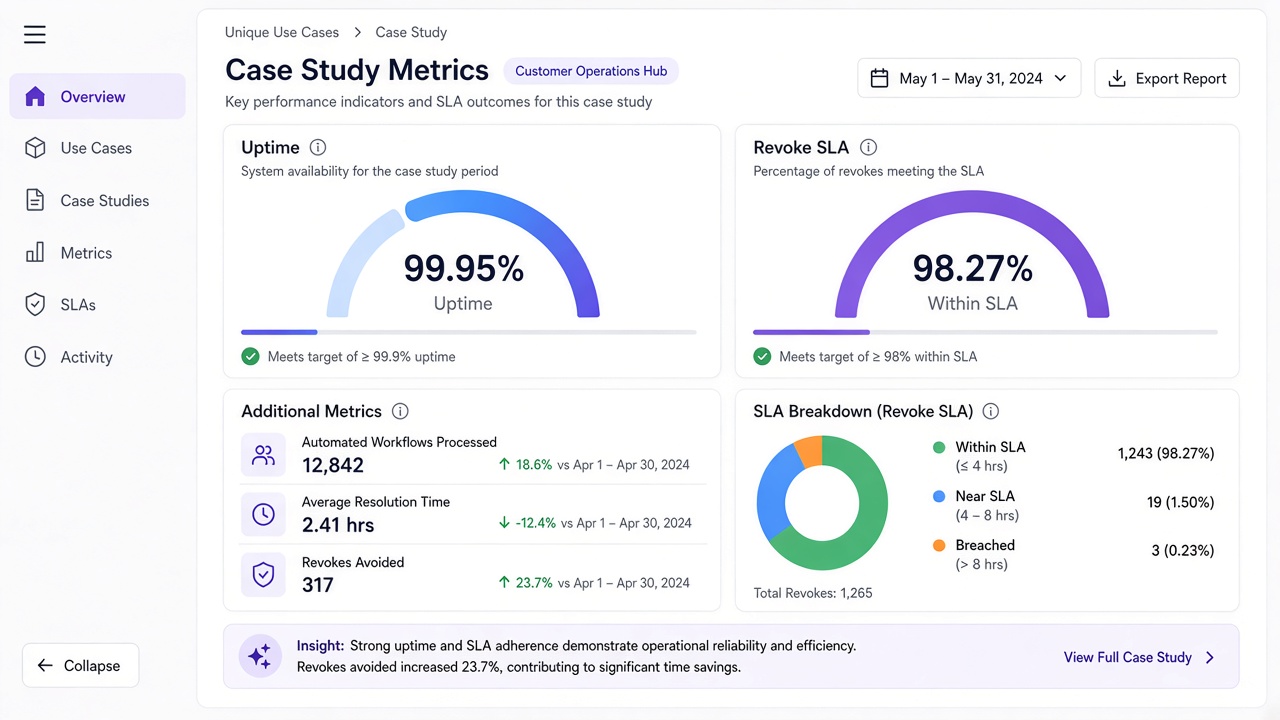Viewport: 1280px width, 720px height.
Task: Click the Additional Metrics info icon
Action: click(400, 411)
